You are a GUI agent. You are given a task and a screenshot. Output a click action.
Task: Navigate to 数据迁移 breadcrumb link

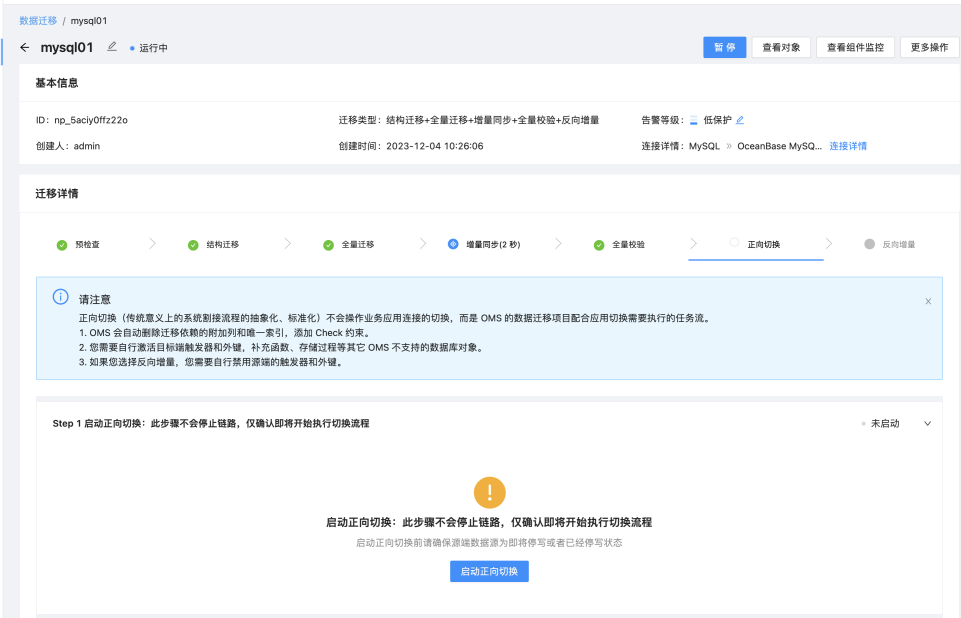tap(38, 20)
